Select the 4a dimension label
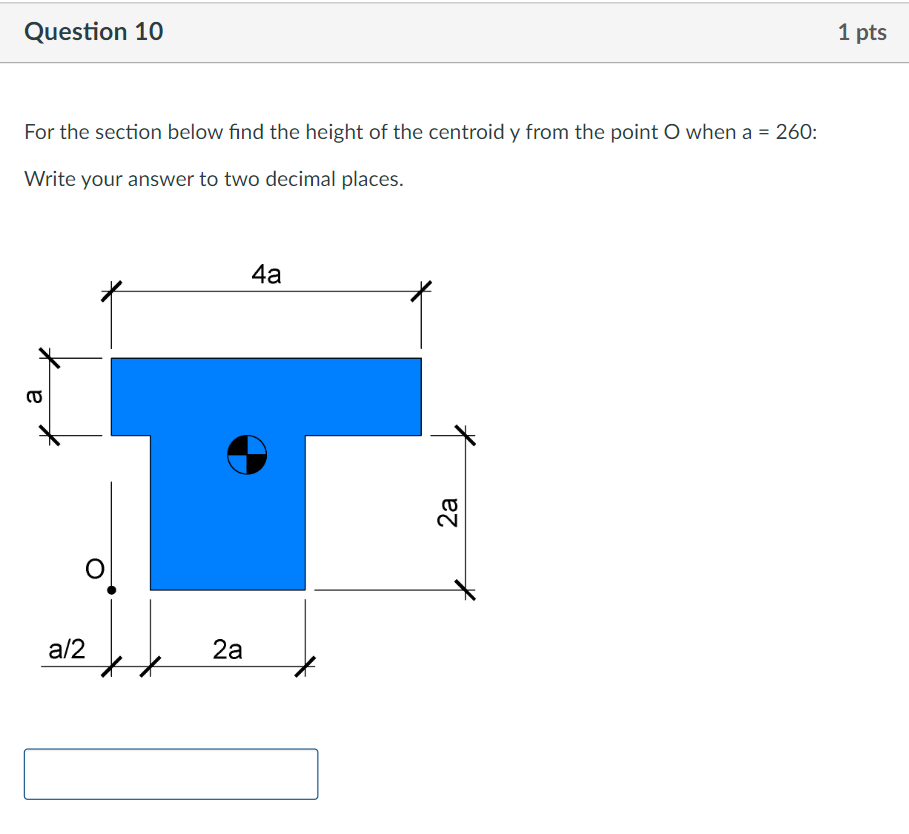The height and width of the screenshot is (834, 909). coord(266,272)
